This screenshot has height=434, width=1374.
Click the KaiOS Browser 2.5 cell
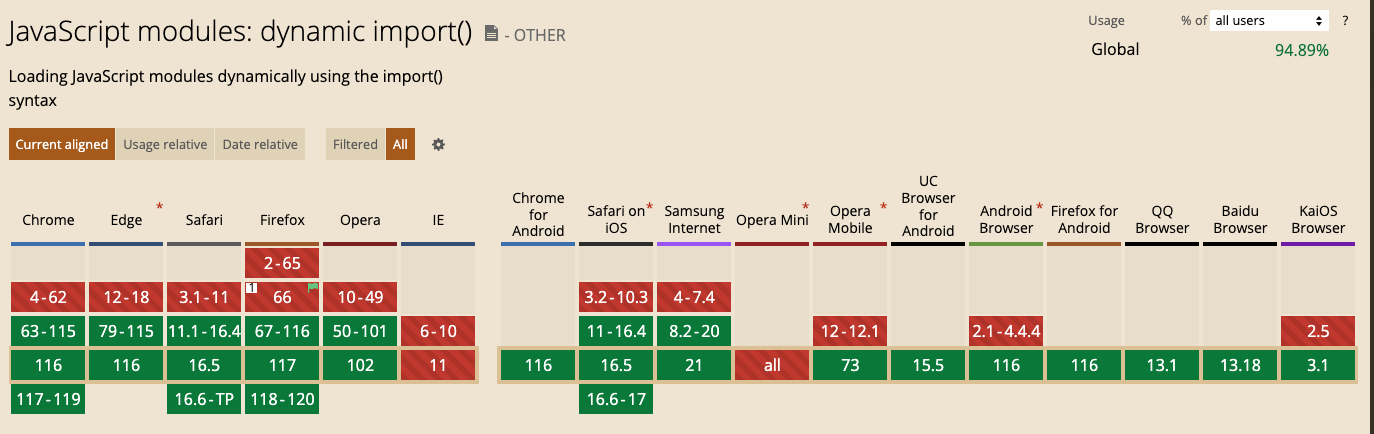[x=1318, y=331]
